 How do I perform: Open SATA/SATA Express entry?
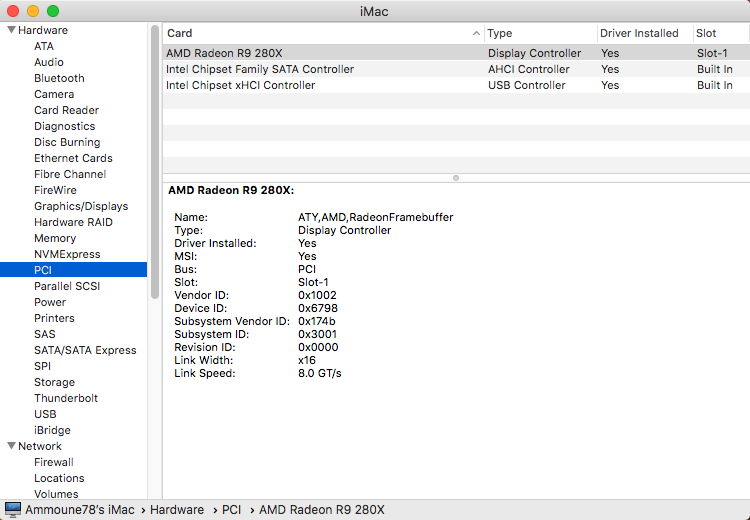tap(85, 350)
